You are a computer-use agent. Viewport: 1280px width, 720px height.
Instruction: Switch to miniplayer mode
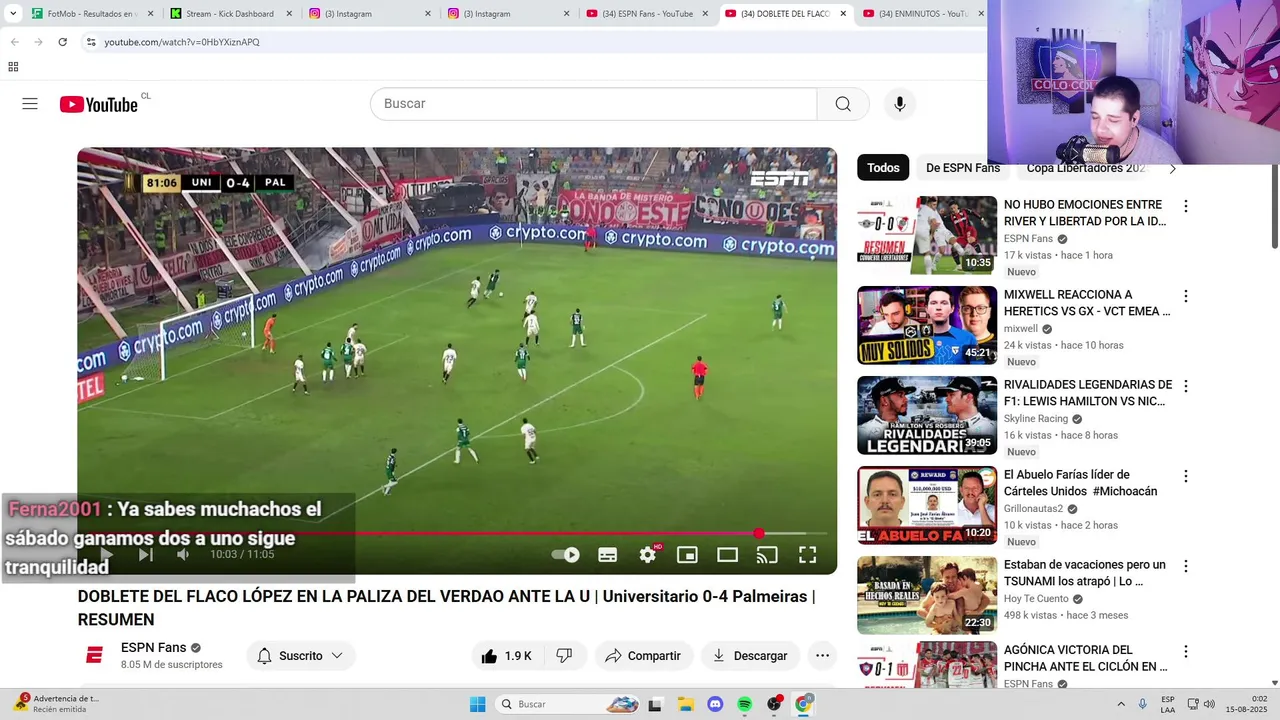point(687,555)
